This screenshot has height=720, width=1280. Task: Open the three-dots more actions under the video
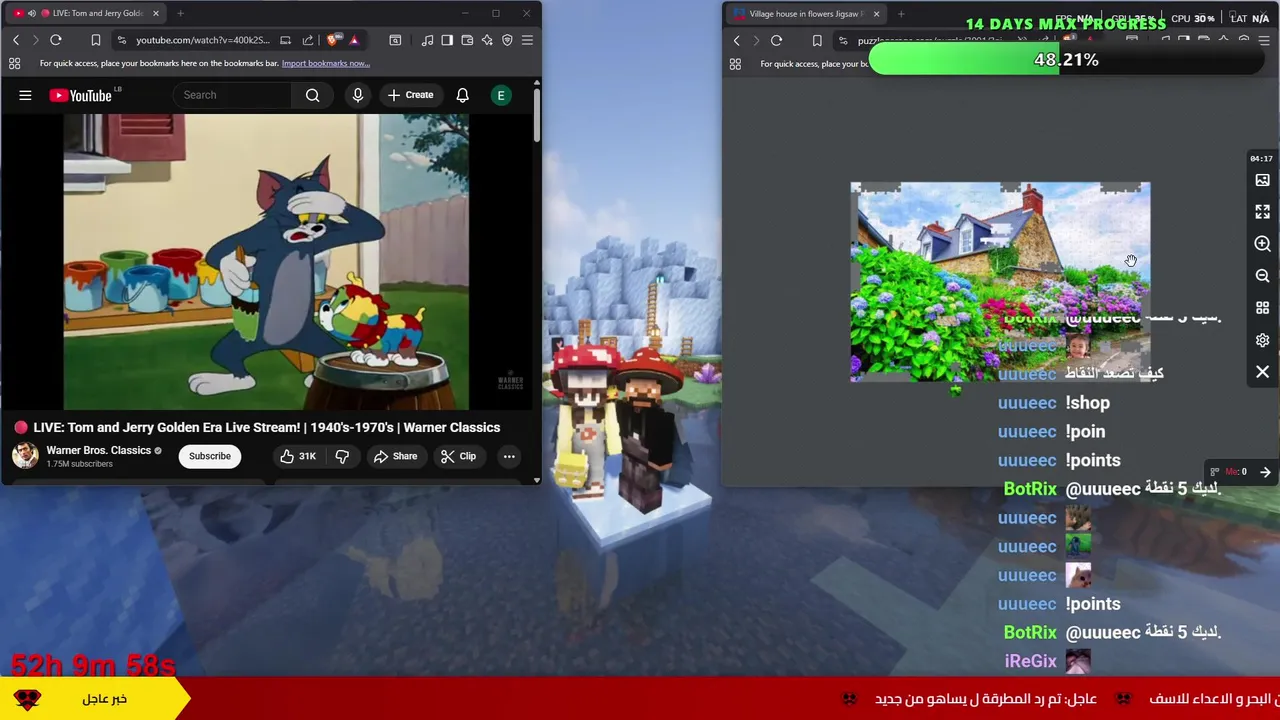pos(509,456)
